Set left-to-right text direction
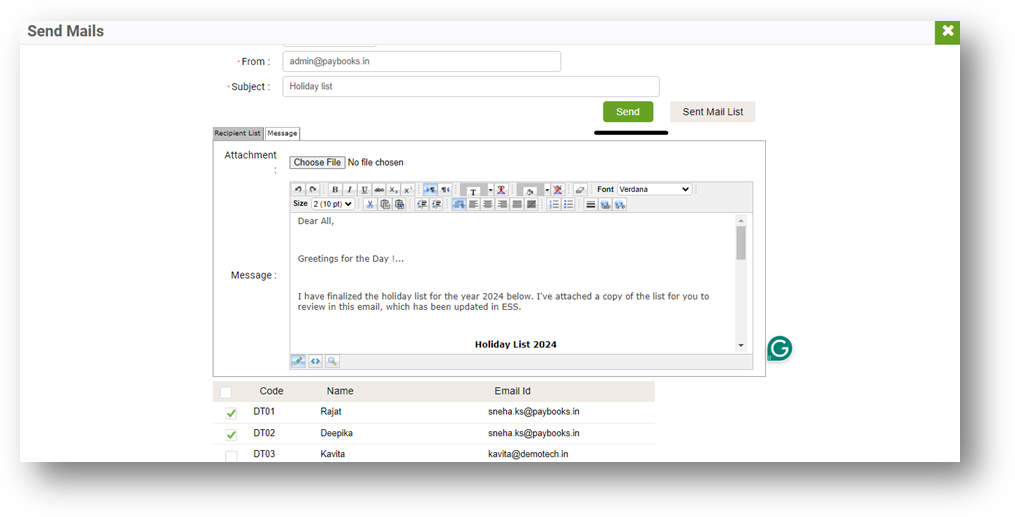The image size is (1015, 517). (431, 190)
